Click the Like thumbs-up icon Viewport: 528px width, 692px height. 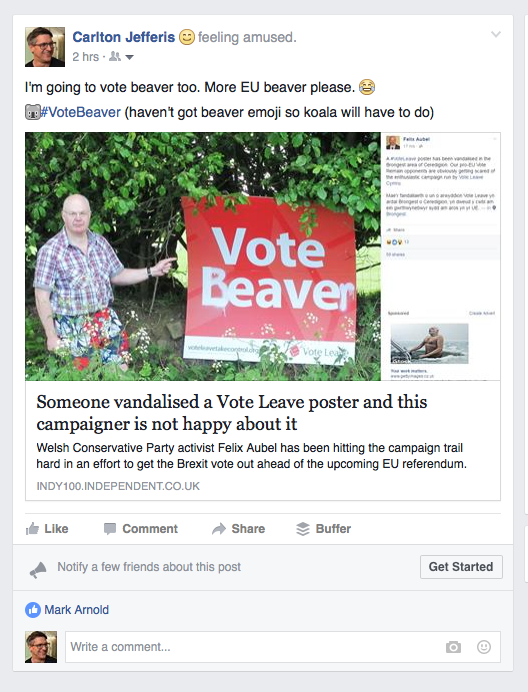pyautogui.click(x=32, y=528)
